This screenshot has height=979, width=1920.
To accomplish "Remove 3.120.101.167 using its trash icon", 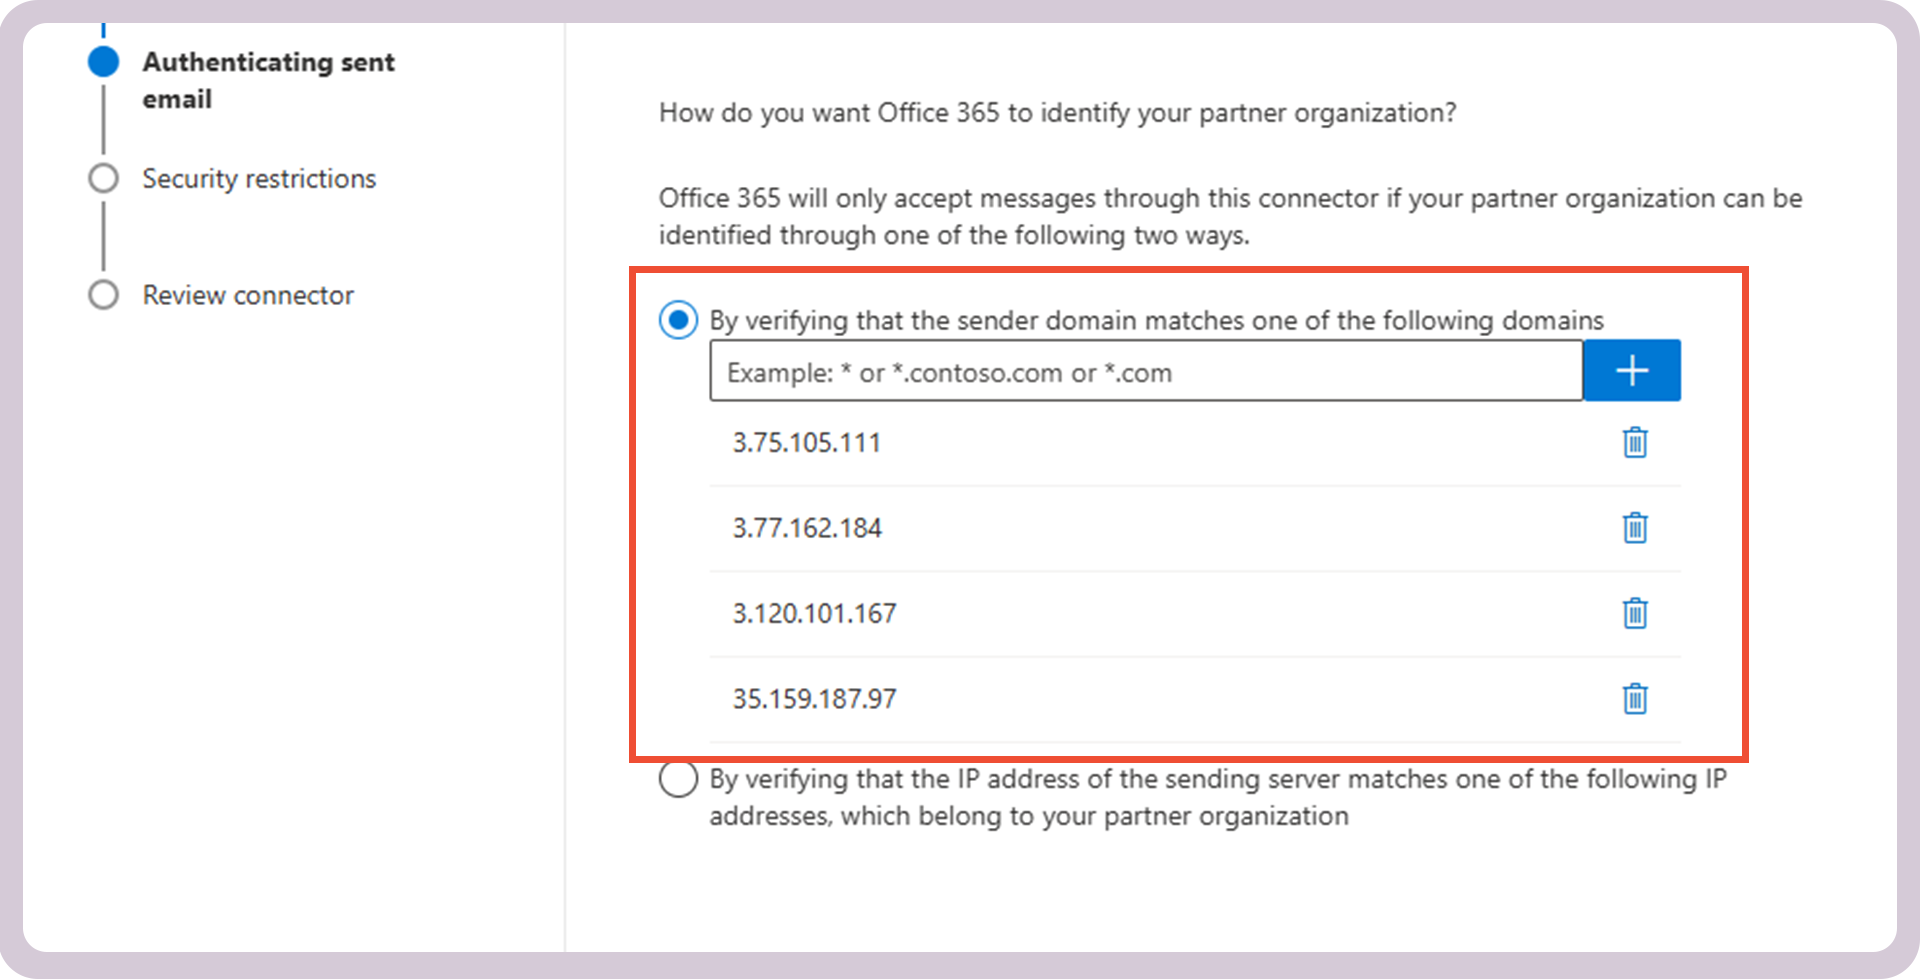I will 1634,614.
